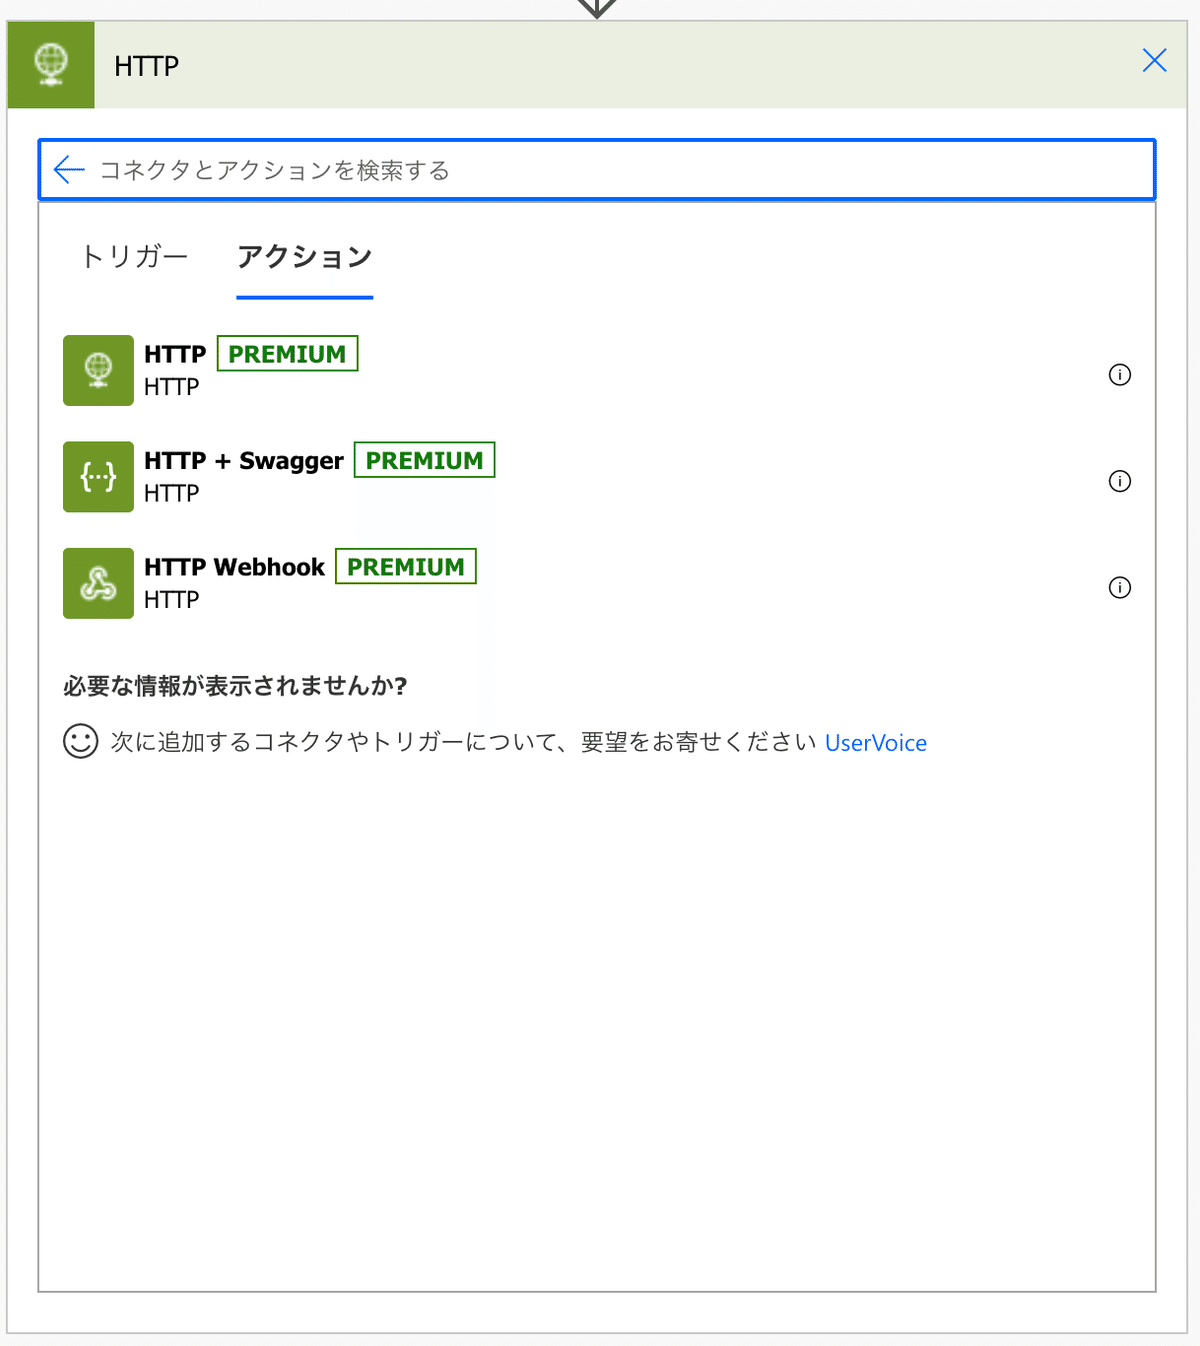Show info for the HTTP action
Image resolution: width=1200 pixels, height=1346 pixels.
pos(1120,375)
